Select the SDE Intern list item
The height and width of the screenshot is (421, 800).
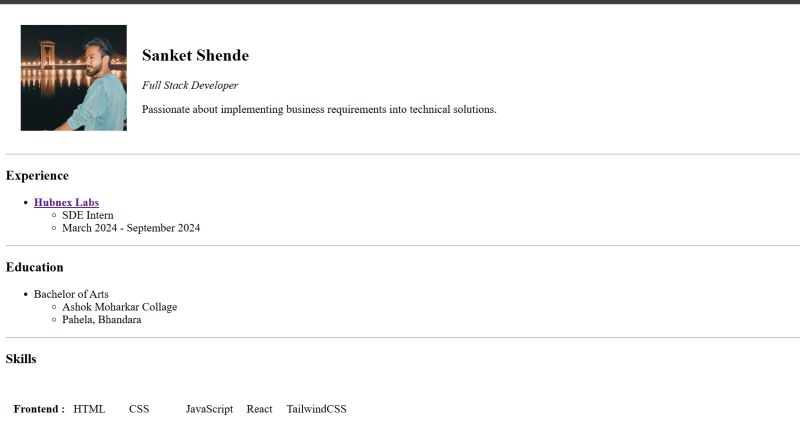(88, 216)
